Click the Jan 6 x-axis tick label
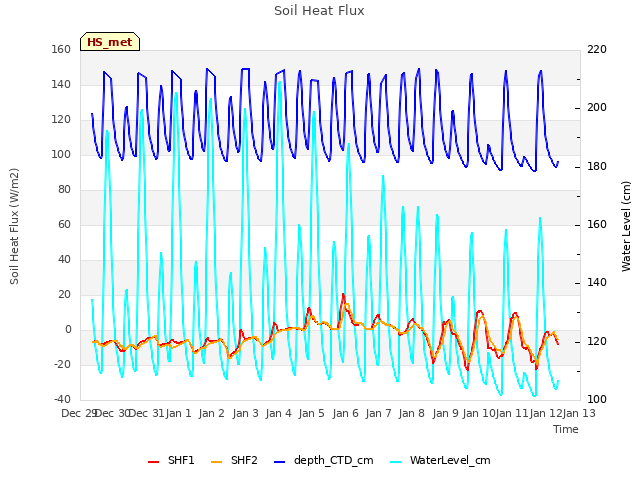This screenshot has height=480, width=640. 345,413
